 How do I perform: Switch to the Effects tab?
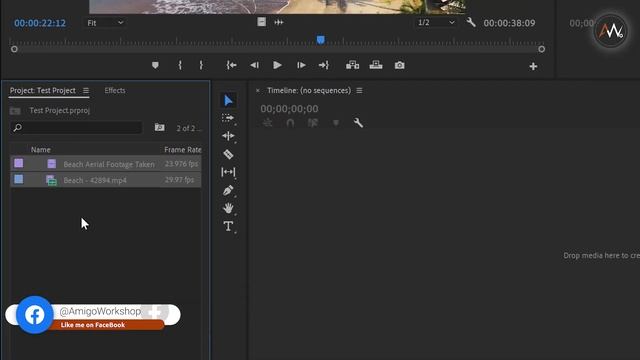(x=115, y=91)
